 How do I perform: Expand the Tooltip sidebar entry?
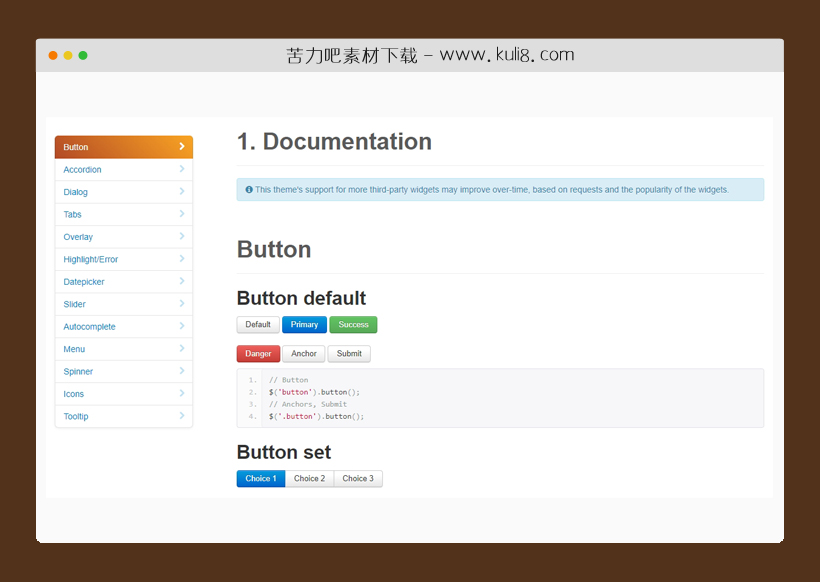(182, 416)
